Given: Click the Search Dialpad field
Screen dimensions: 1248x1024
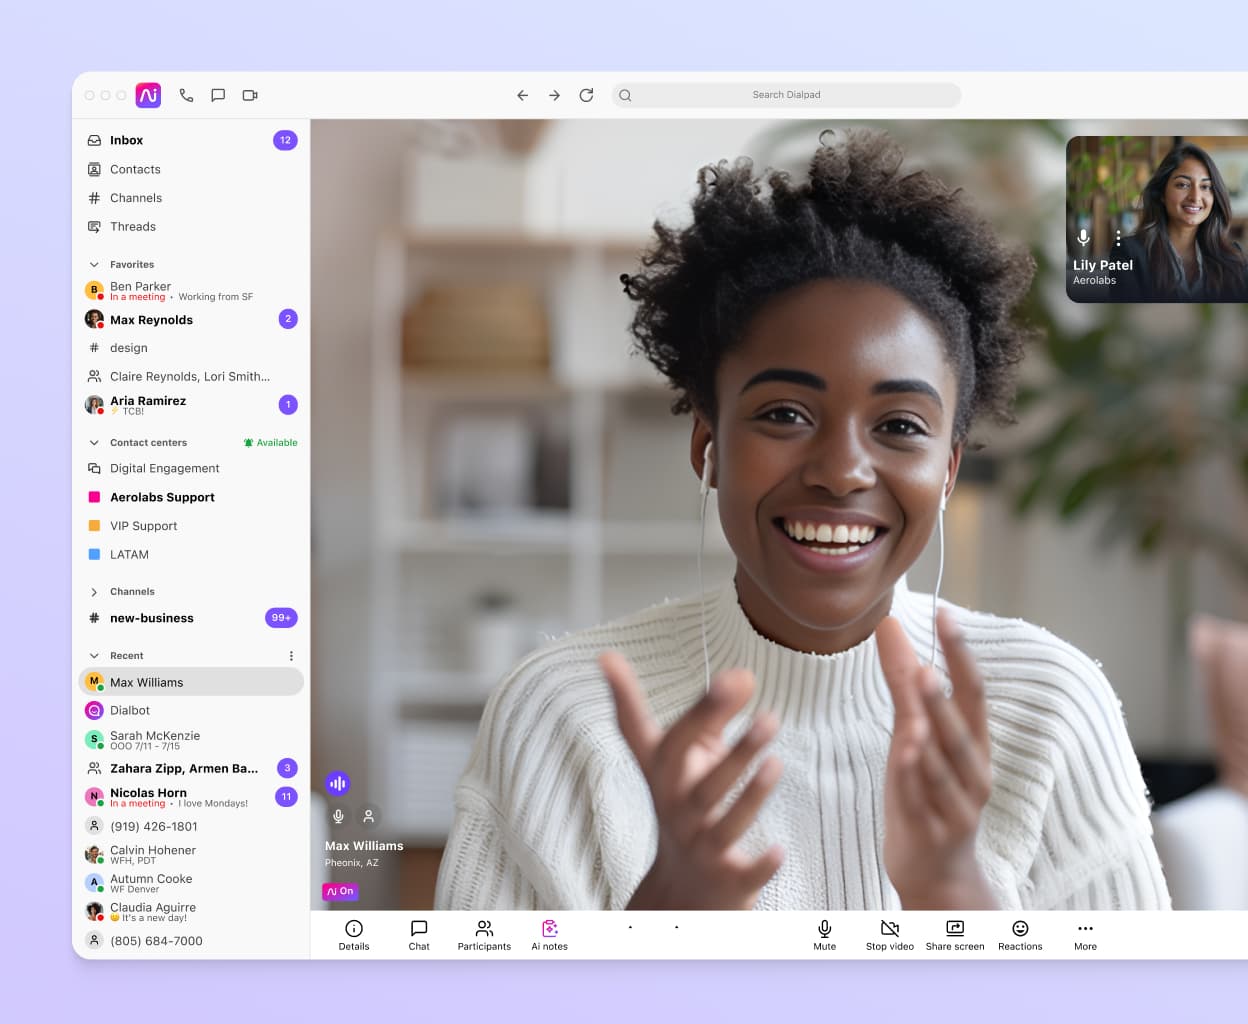Looking at the screenshot, I should coord(786,95).
